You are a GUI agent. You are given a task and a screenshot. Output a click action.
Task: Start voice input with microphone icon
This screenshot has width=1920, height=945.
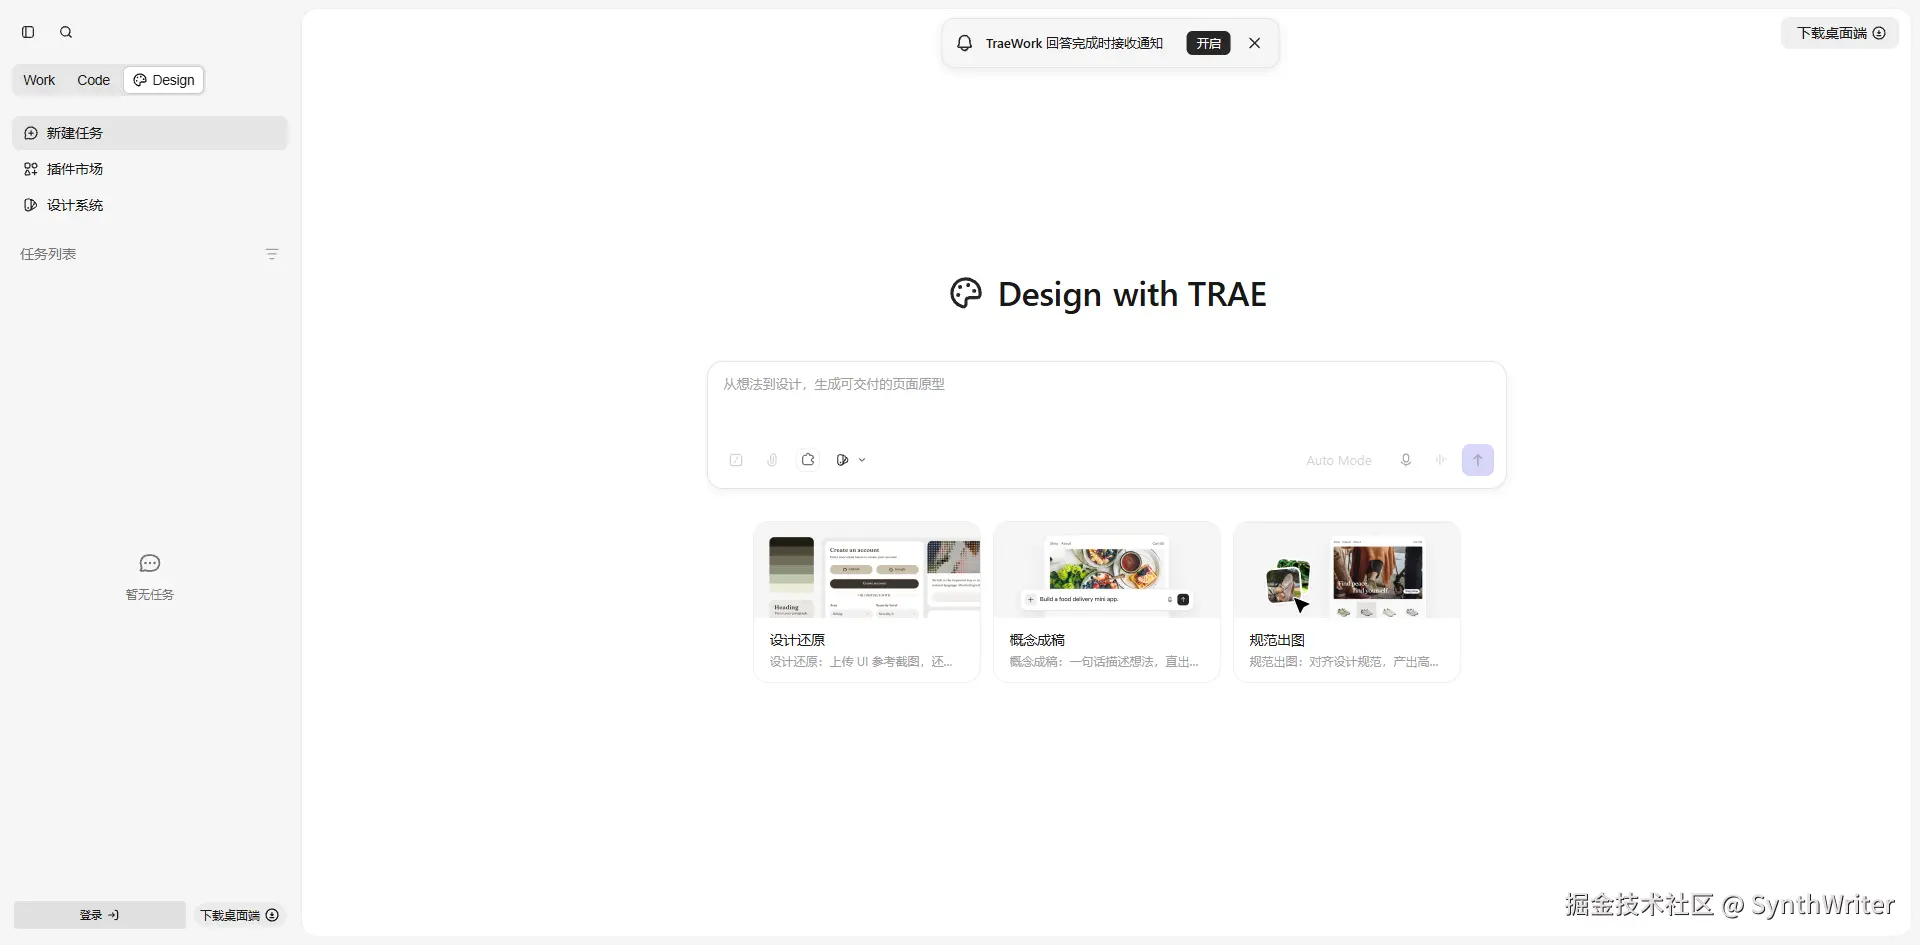(x=1405, y=460)
